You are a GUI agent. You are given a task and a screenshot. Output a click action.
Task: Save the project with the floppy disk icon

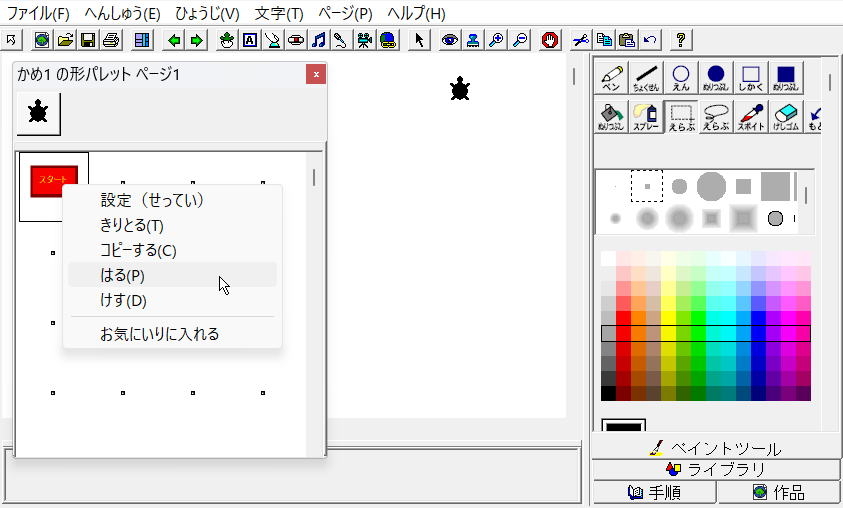click(88, 40)
